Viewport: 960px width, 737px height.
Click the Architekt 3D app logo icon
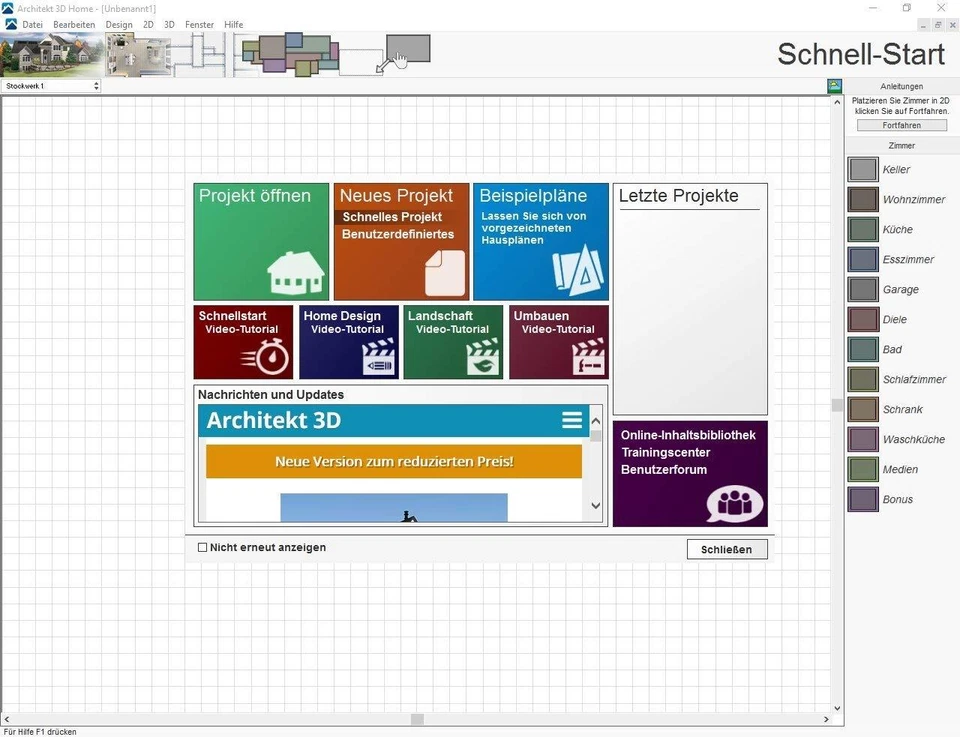(x=9, y=8)
